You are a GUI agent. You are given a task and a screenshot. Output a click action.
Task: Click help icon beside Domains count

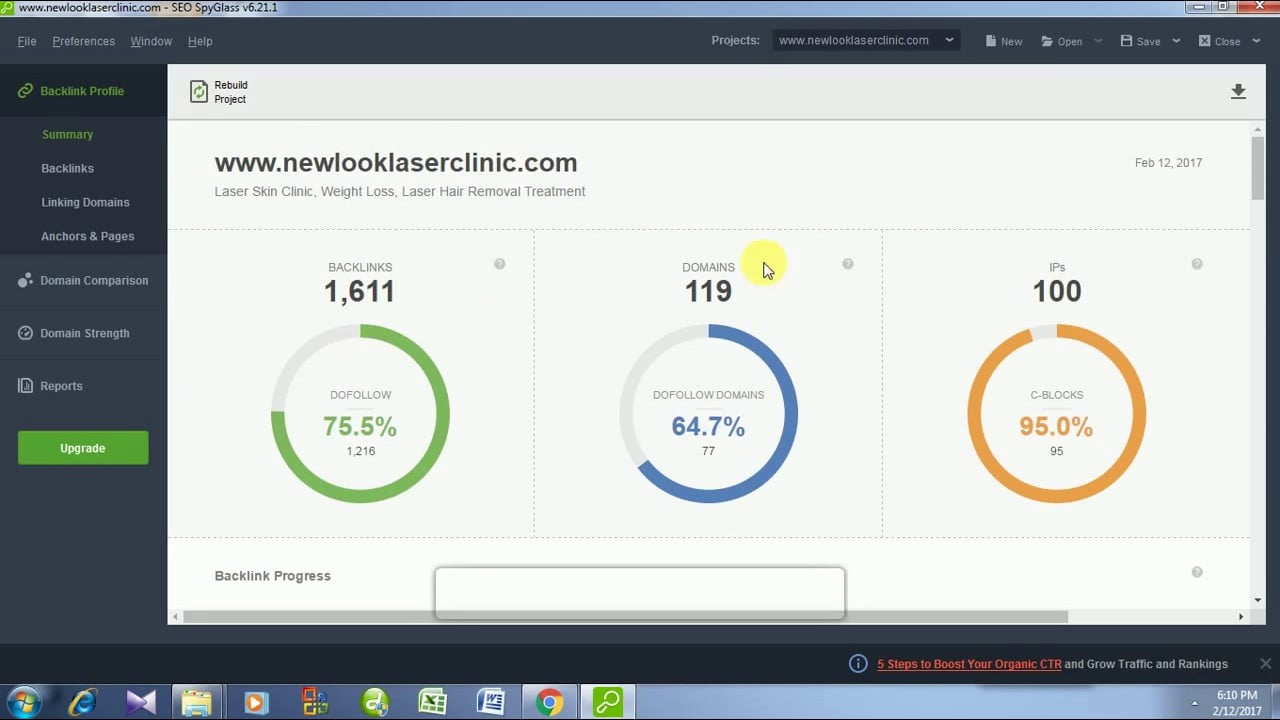tap(847, 264)
